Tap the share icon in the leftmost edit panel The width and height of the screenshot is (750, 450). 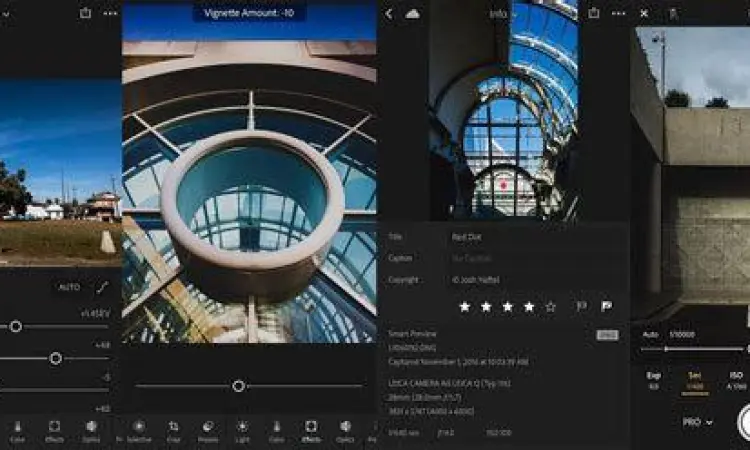(x=85, y=13)
